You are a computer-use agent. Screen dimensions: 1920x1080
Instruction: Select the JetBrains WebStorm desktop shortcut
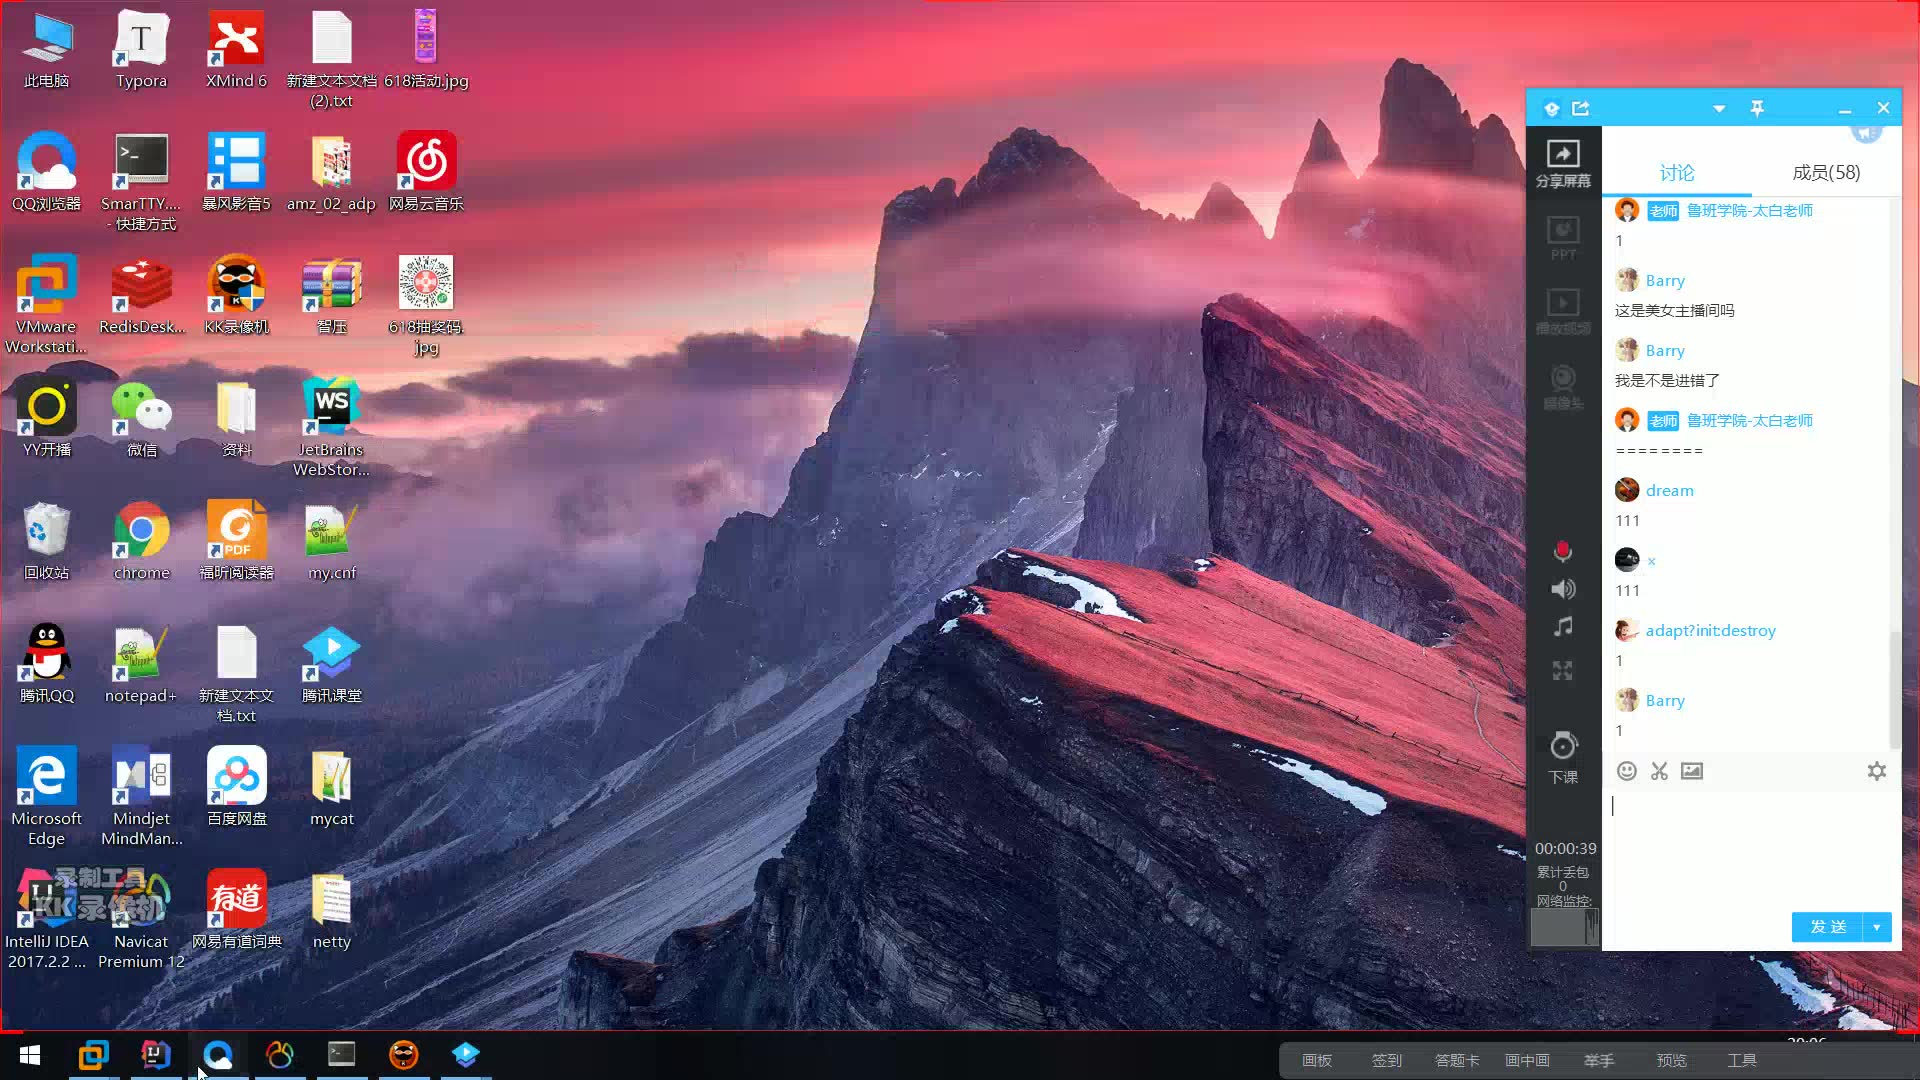(x=331, y=428)
